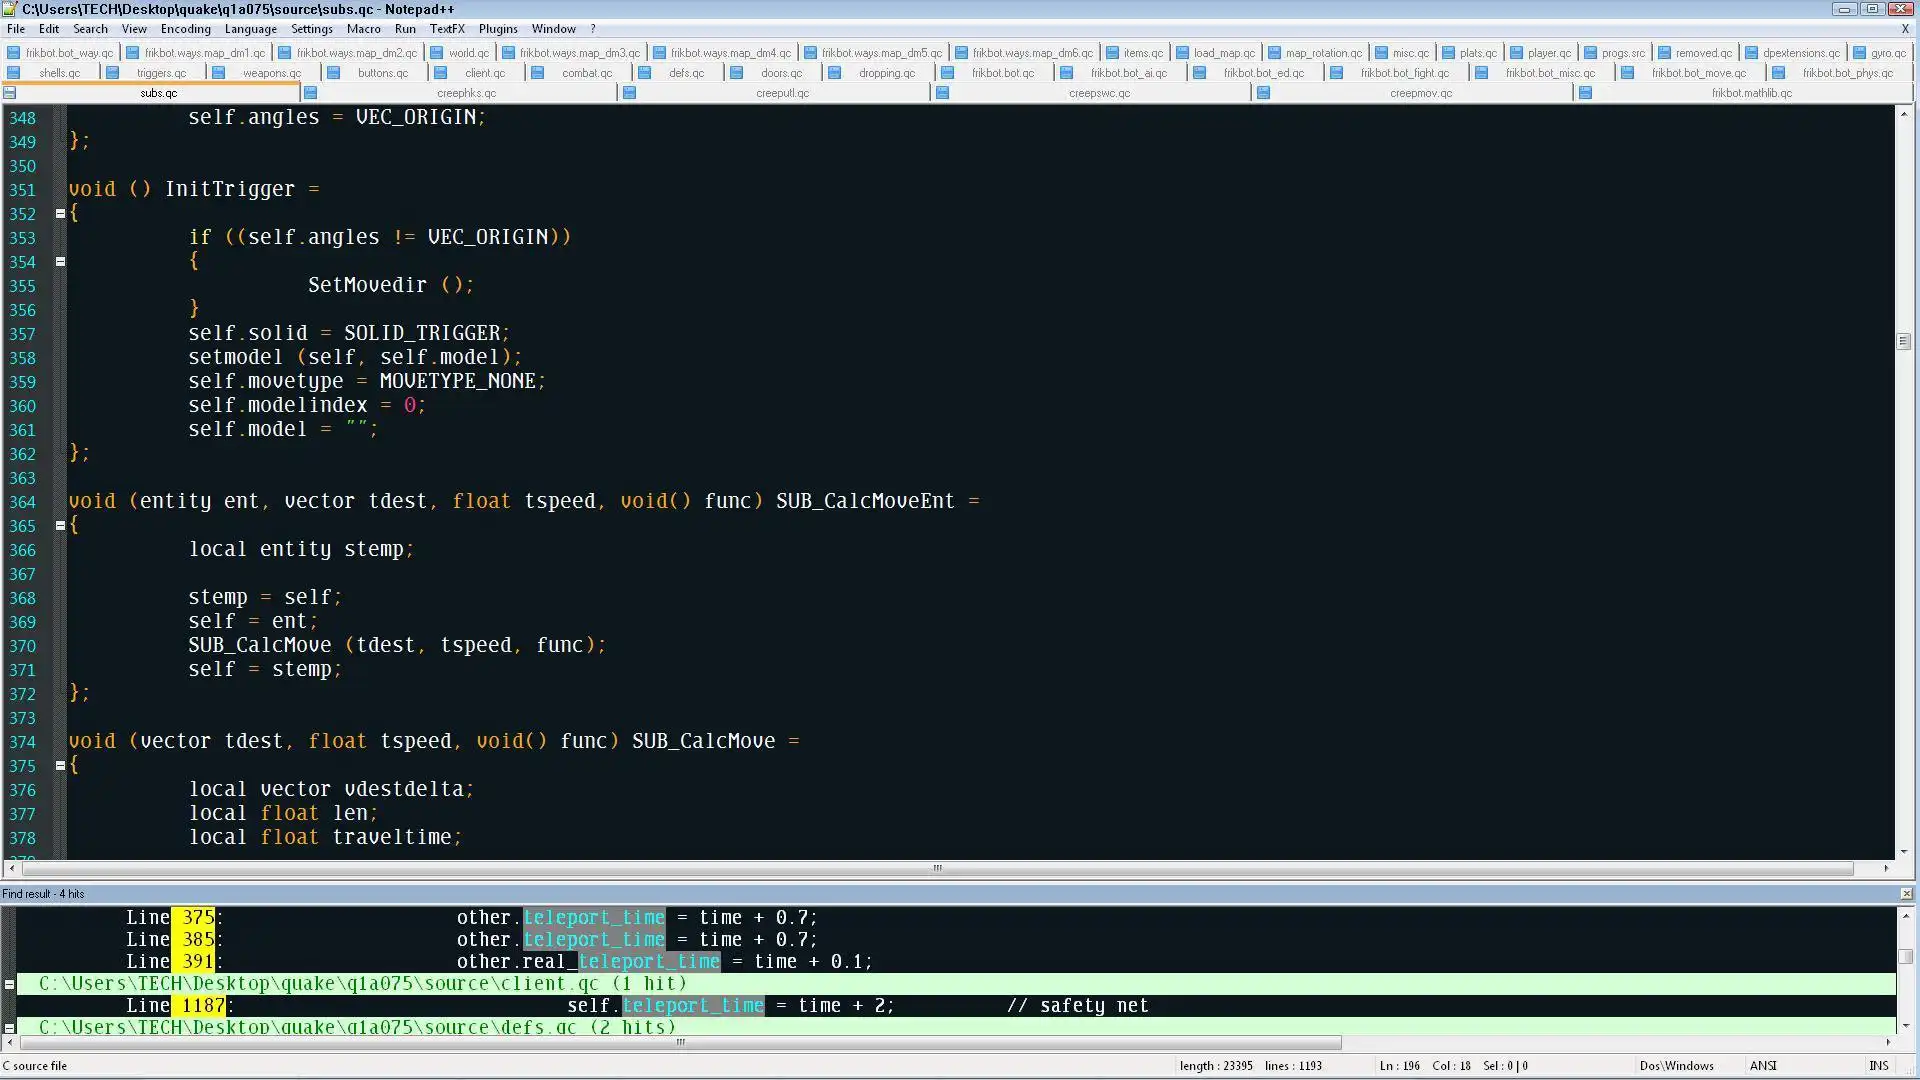Click editor horizontal scrollbar right arrow
This screenshot has width=1920, height=1080.
pos(1886,868)
